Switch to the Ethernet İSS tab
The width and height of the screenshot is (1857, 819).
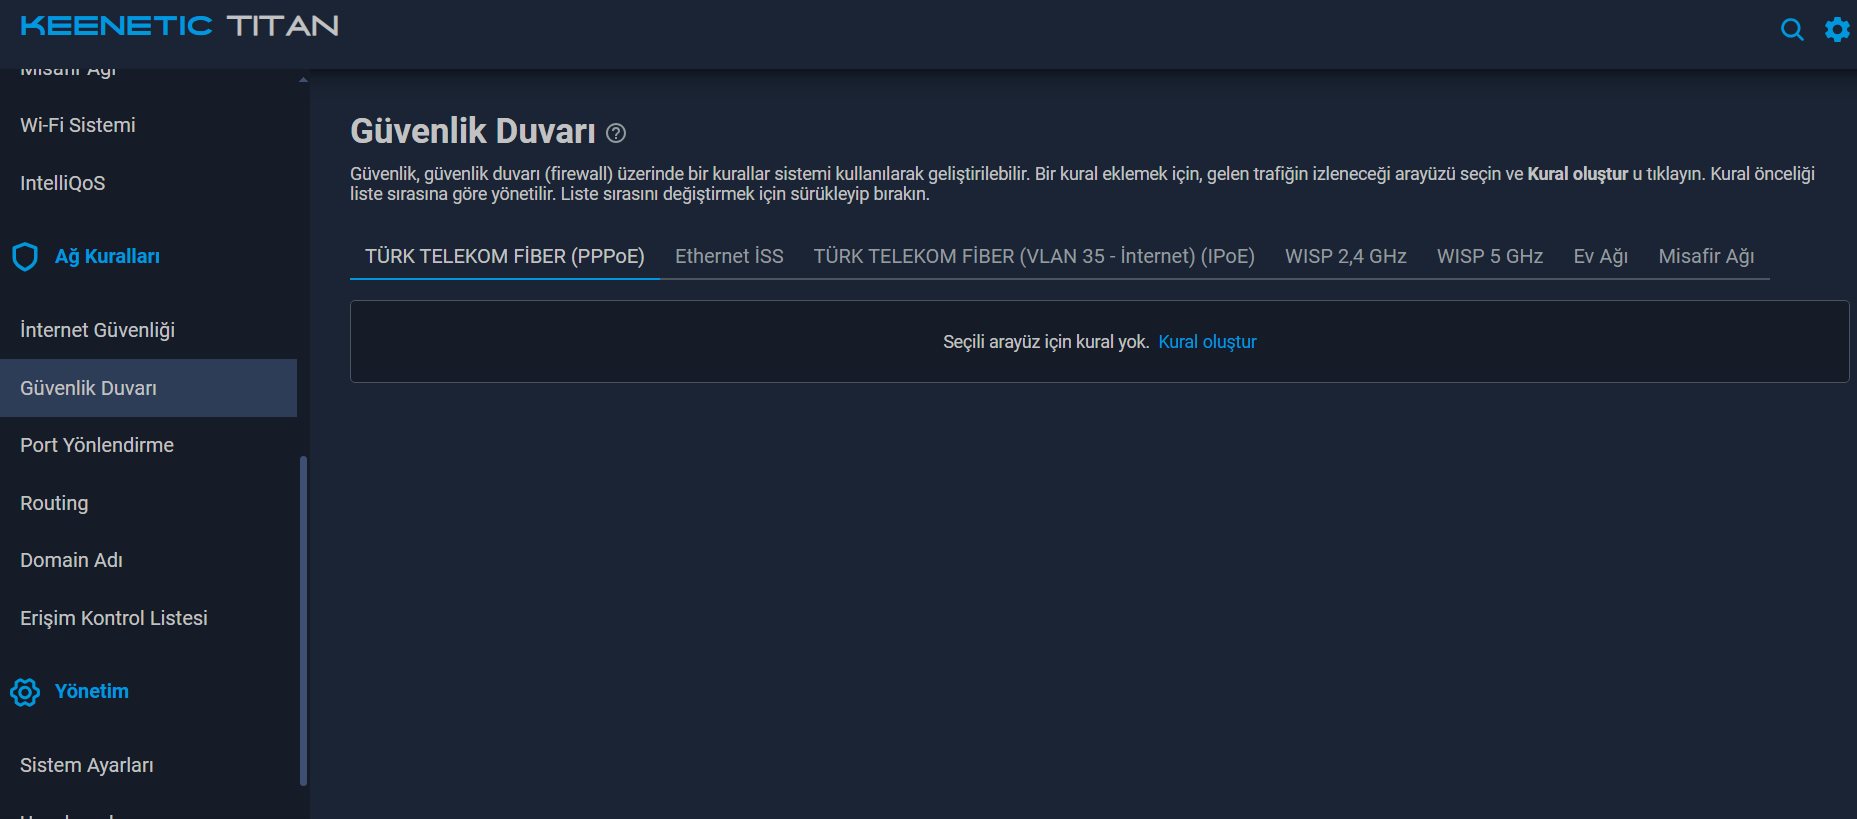[x=729, y=256]
